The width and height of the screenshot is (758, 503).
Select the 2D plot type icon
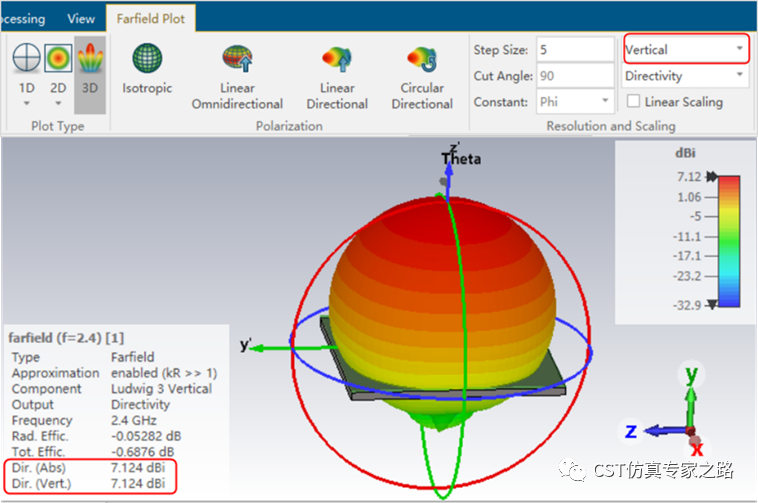tap(58, 57)
